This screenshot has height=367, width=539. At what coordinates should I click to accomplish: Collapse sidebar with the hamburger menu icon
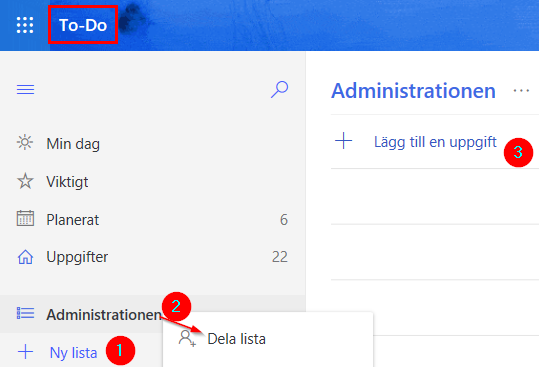click(x=25, y=90)
